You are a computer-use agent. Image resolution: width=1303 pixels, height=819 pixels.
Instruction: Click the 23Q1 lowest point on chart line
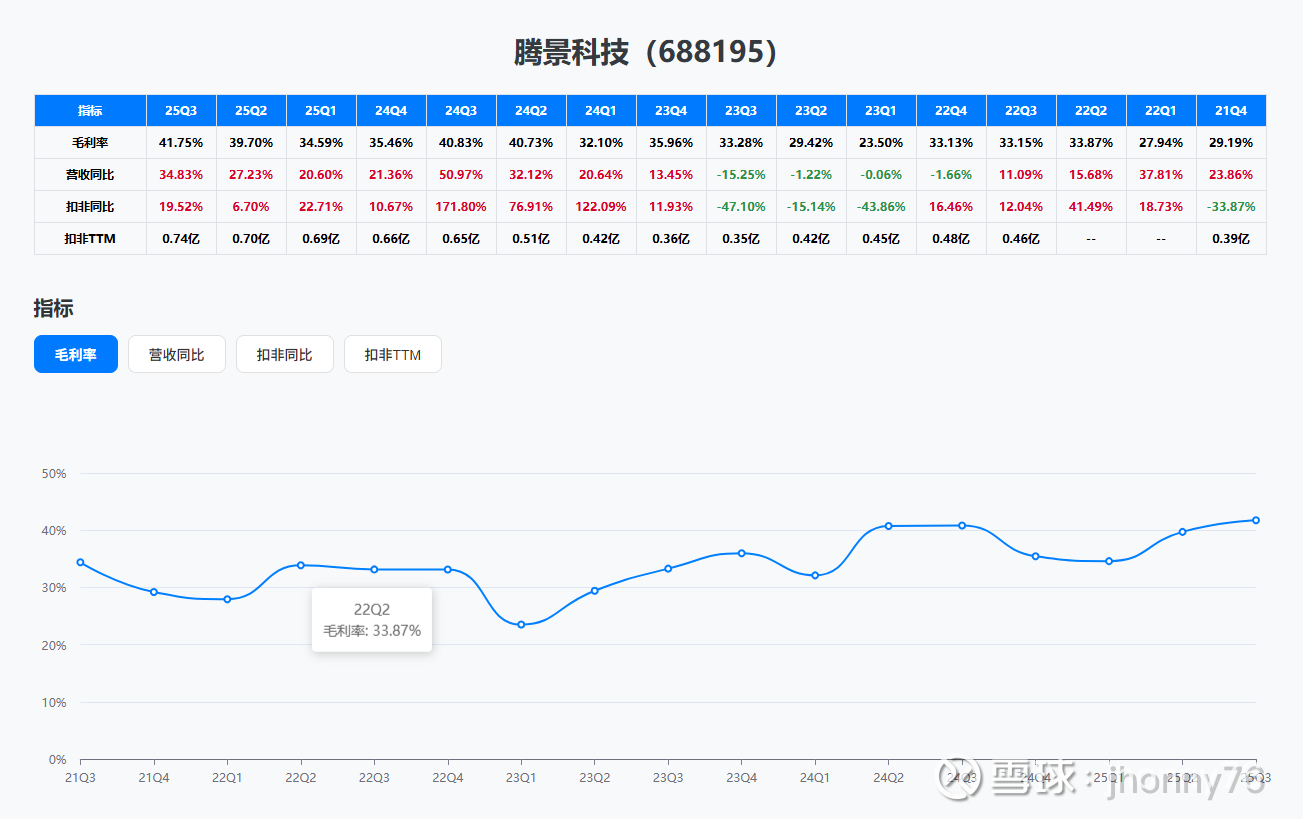[521, 625]
